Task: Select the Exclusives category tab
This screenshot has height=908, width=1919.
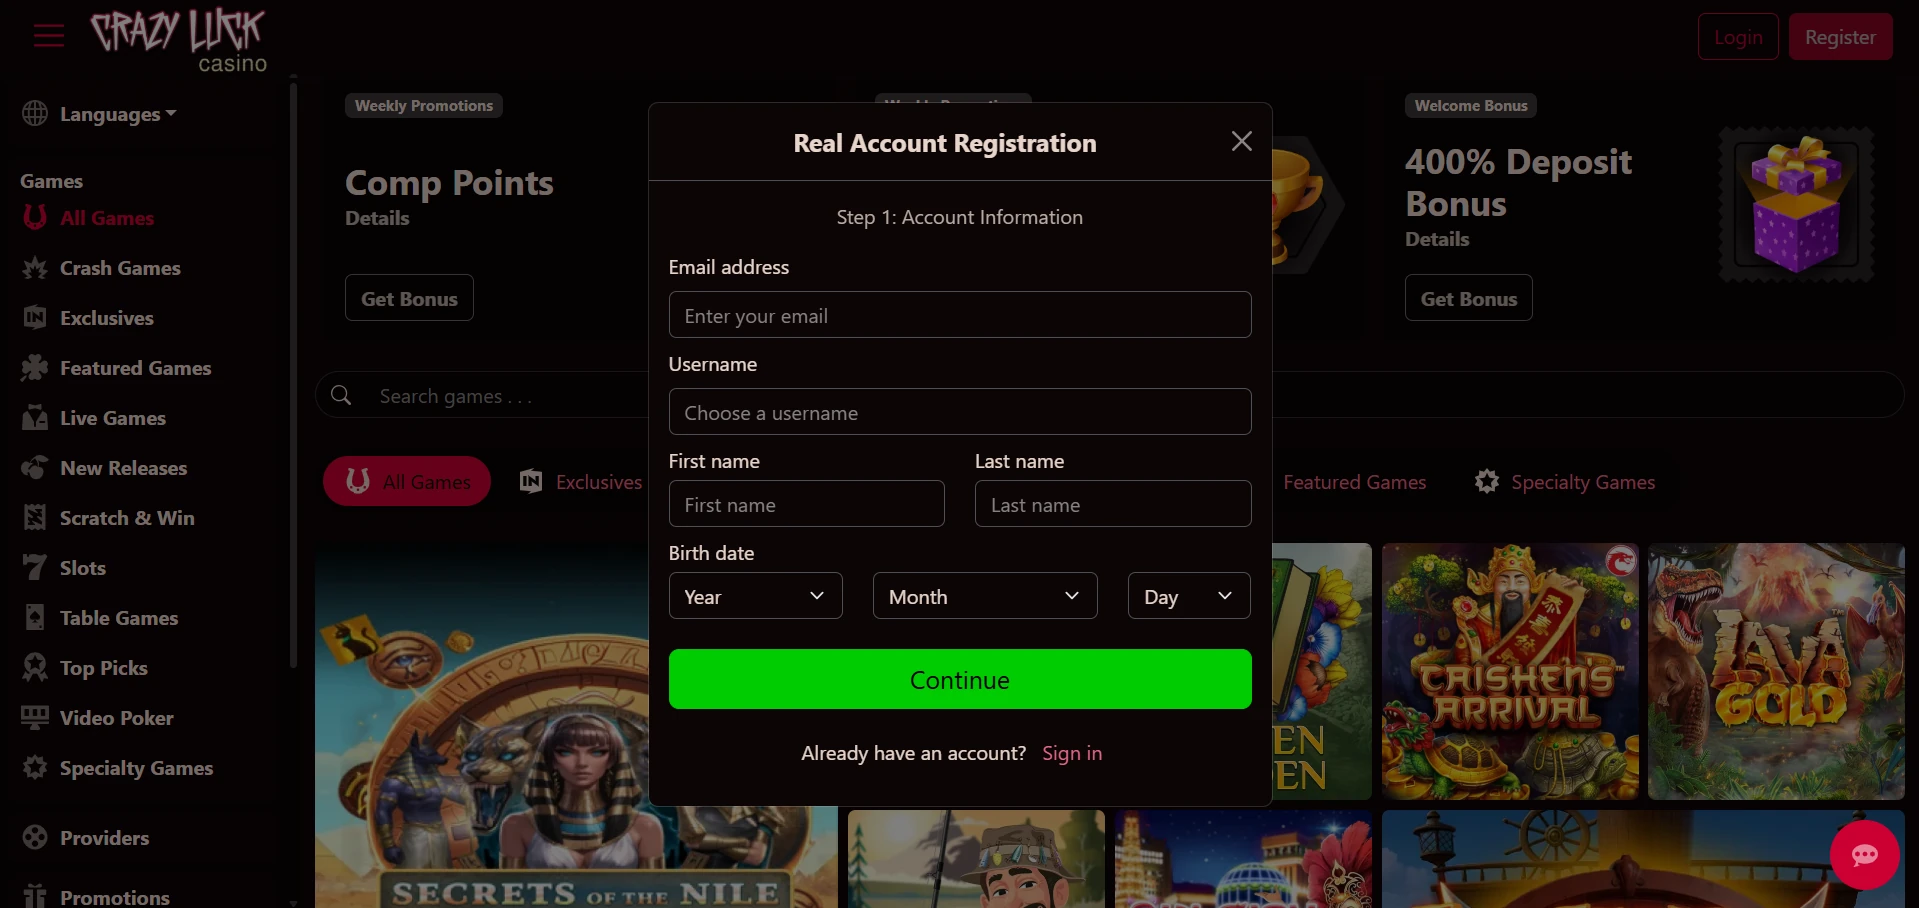Action: pyautogui.click(x=581, y=482)
